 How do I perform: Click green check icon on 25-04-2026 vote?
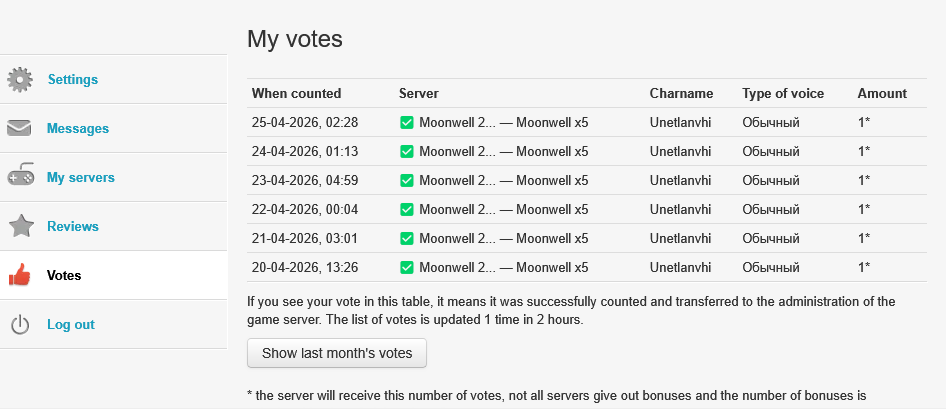point(407,123)
